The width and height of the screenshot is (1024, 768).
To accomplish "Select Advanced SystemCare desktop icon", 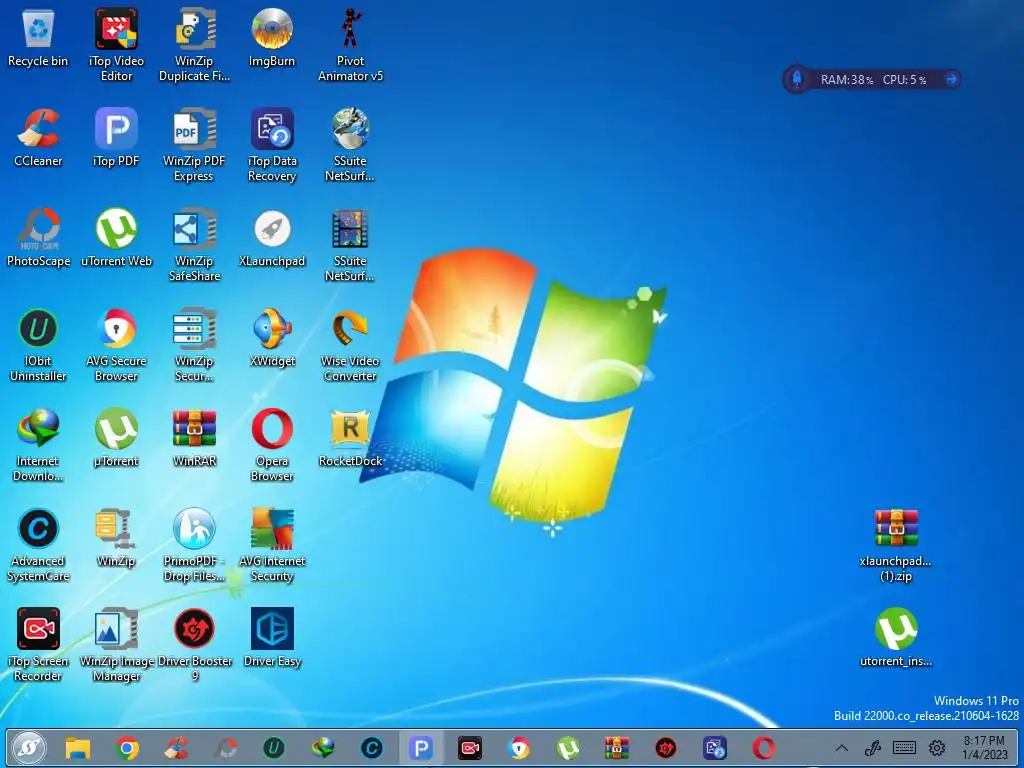I will click(38, 545).
